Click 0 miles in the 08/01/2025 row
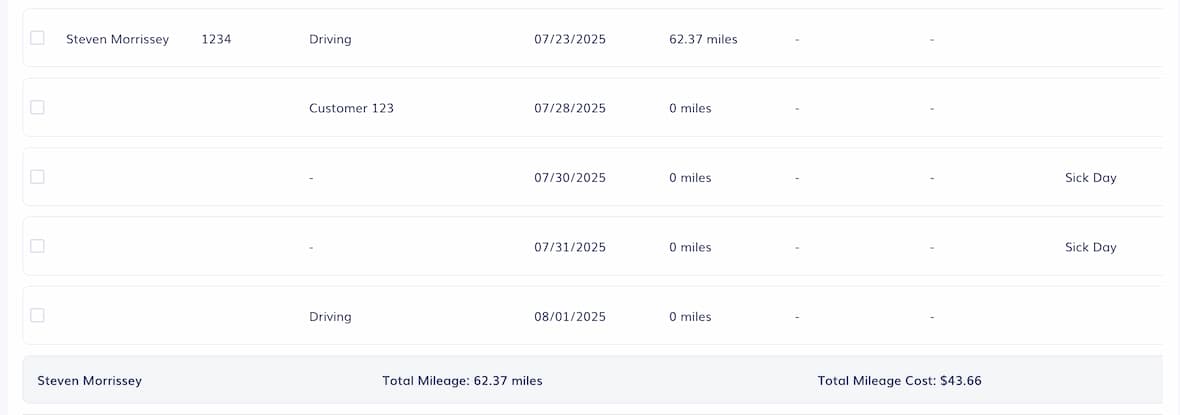 [x=690, y=316]
